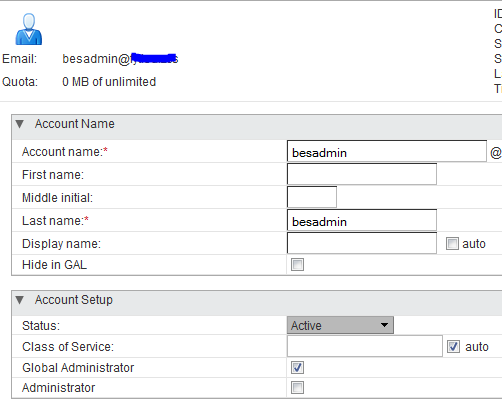
Task: Click the Account Setup section header
Action: coord(257,303)
